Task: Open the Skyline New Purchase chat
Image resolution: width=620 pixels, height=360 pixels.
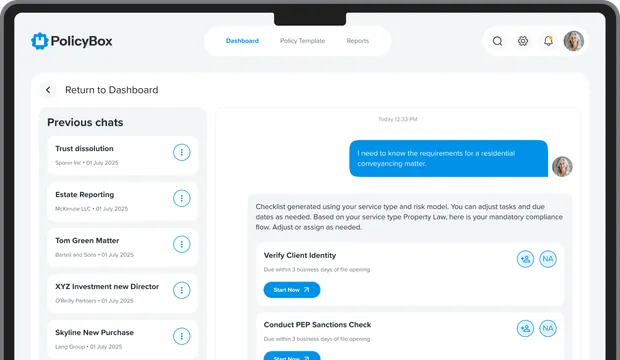Action: (x=123, y=339)
